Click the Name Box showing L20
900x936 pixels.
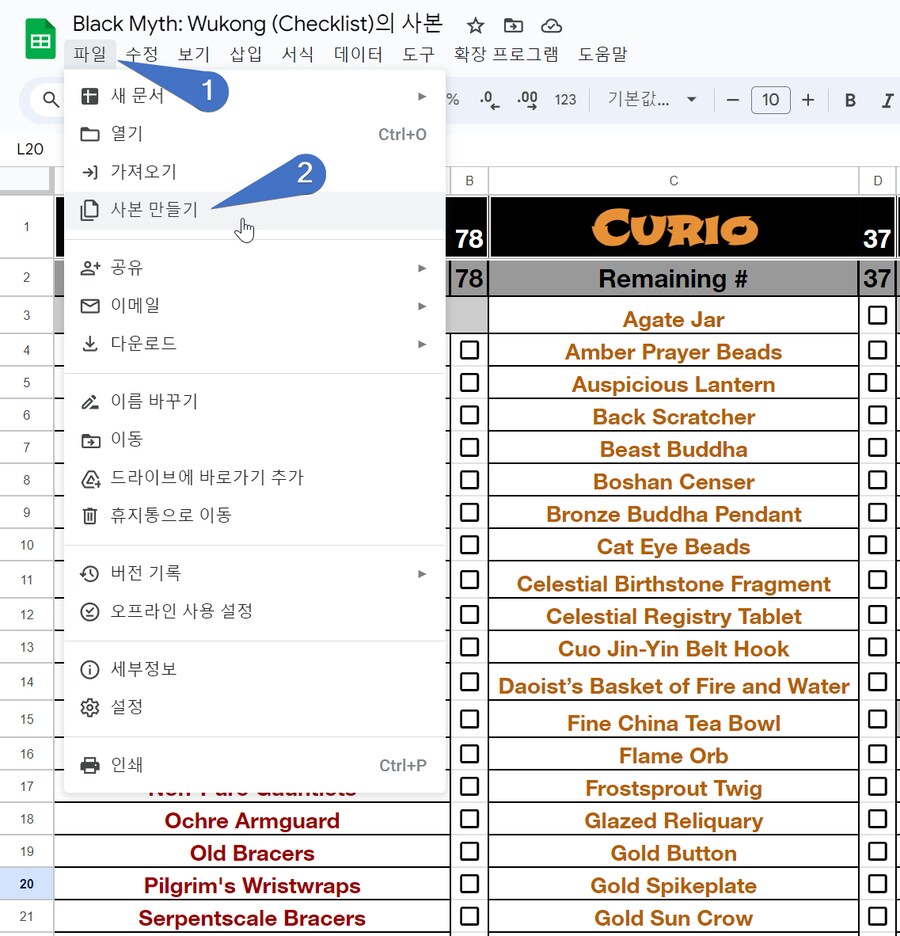[x=30, y=148]
